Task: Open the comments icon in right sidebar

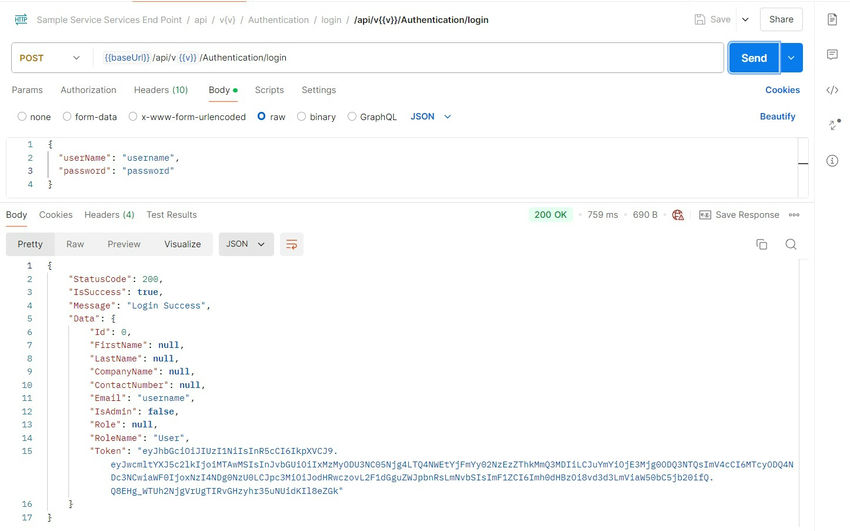Action: pyautogui.click(x=832, y=54)
